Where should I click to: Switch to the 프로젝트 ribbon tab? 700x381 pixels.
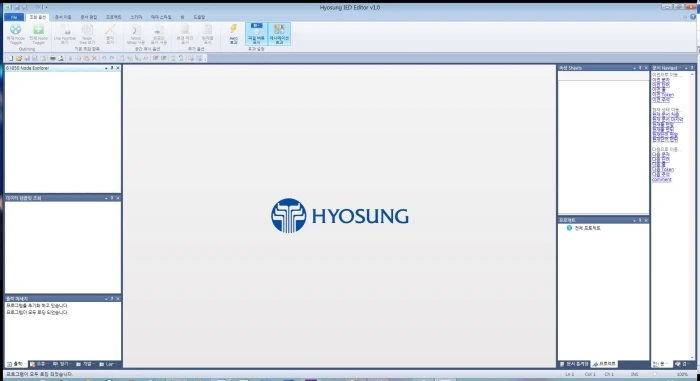tap(113, 17)
